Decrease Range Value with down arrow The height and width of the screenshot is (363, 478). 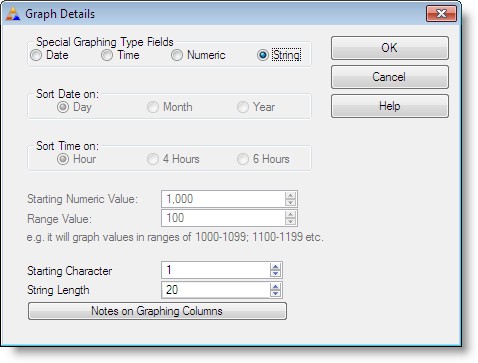tap(290, 221)
